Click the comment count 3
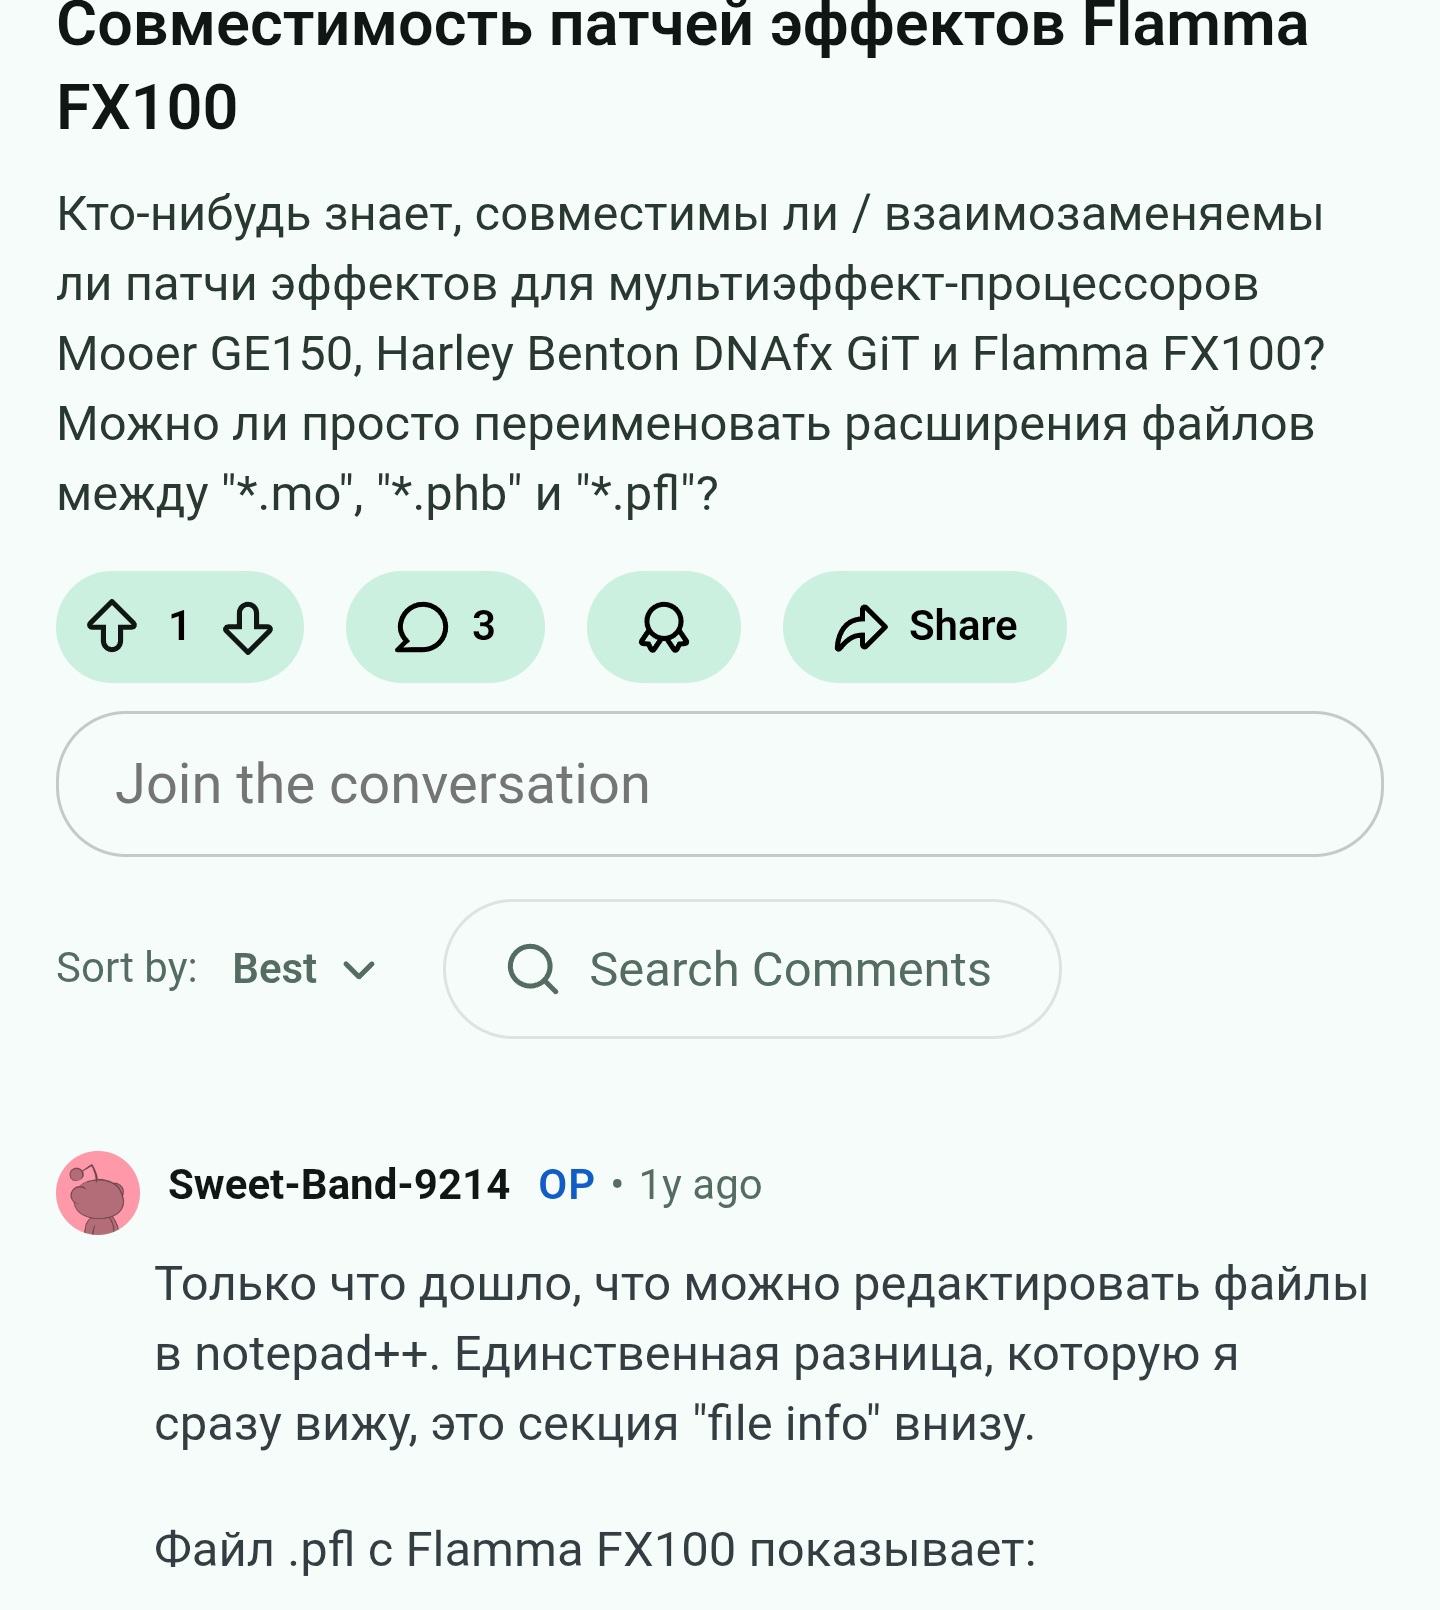Image resolution: width=1440 pixels, height=1610 pixels. 483,626
